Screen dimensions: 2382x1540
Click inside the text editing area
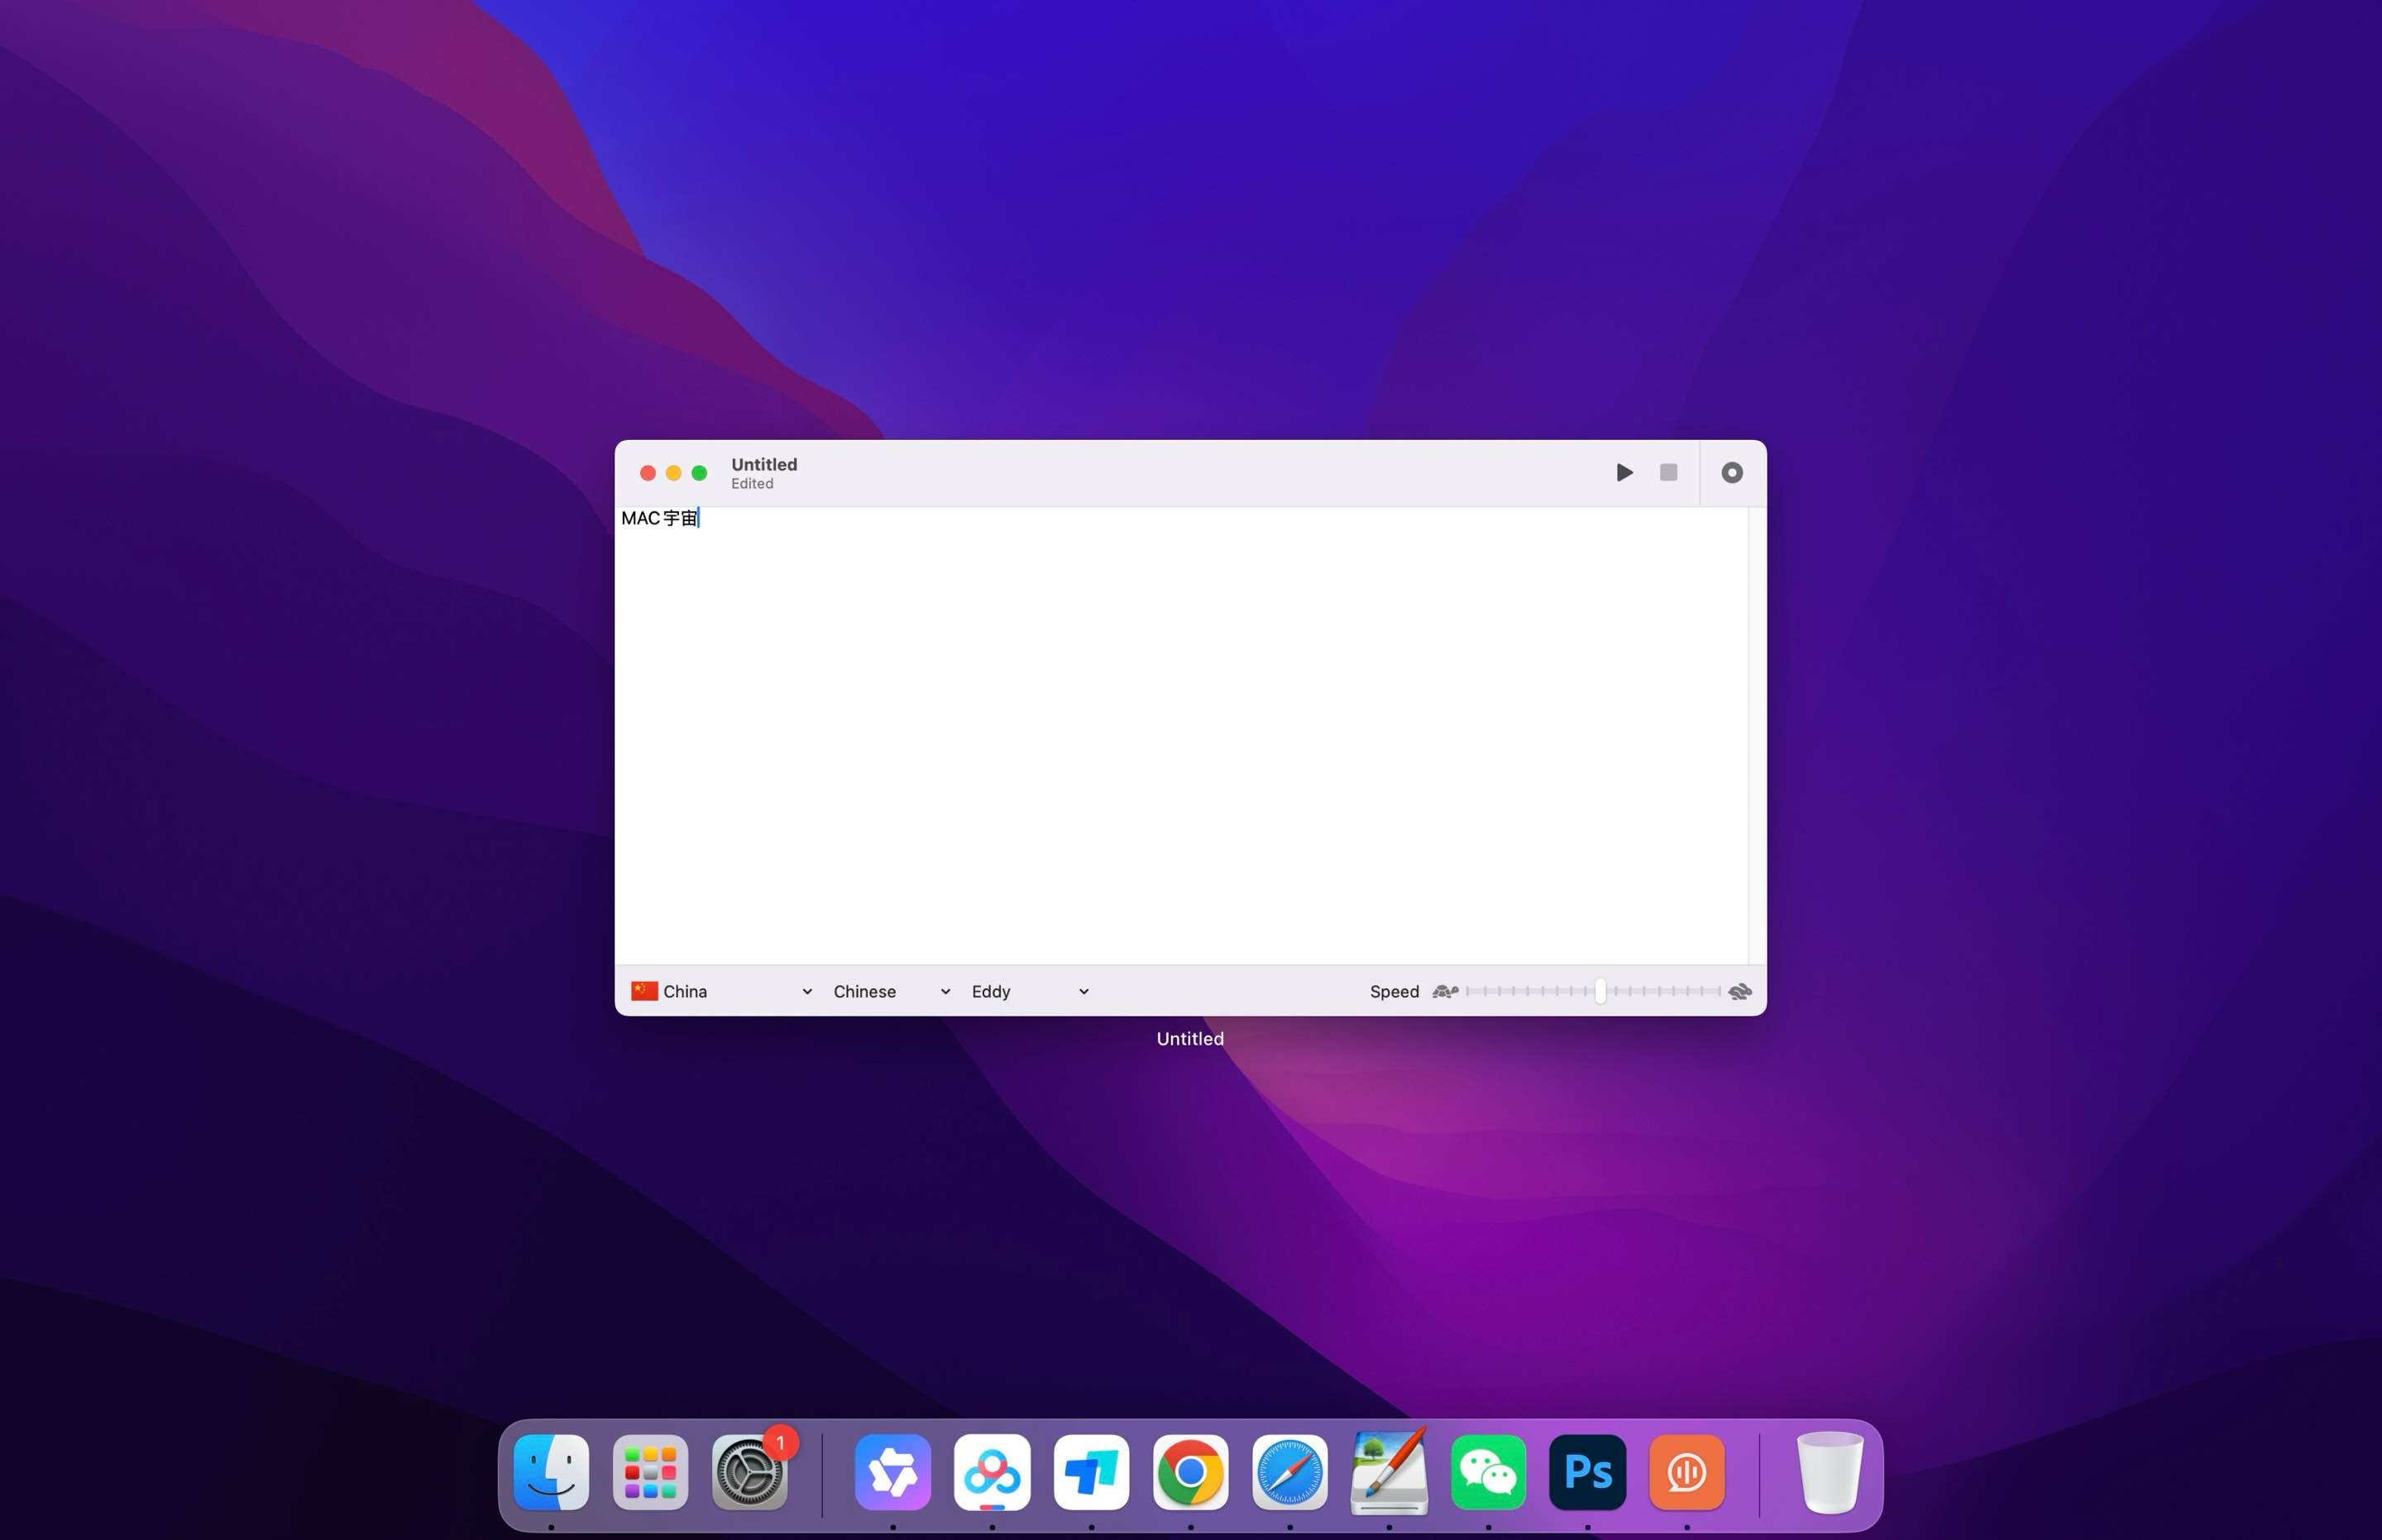1180,735
